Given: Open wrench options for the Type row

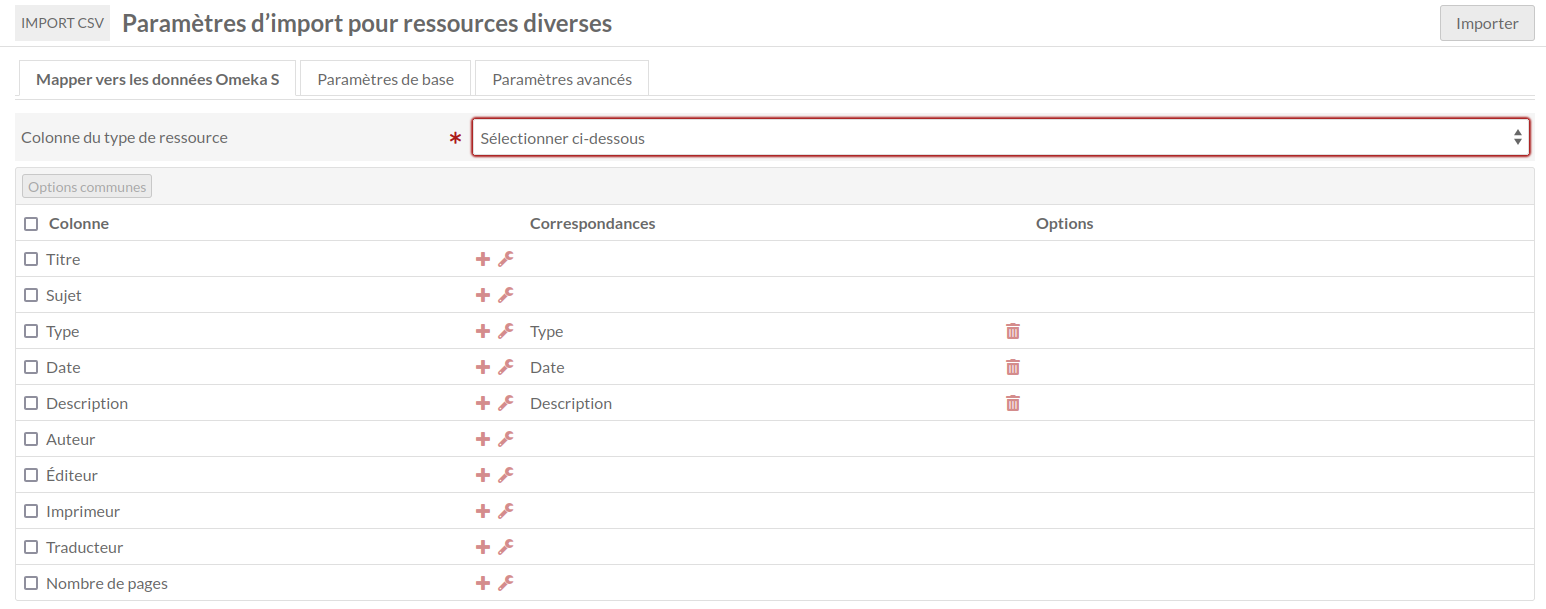Looking at the screenshot, I should (x=506, y=331).
